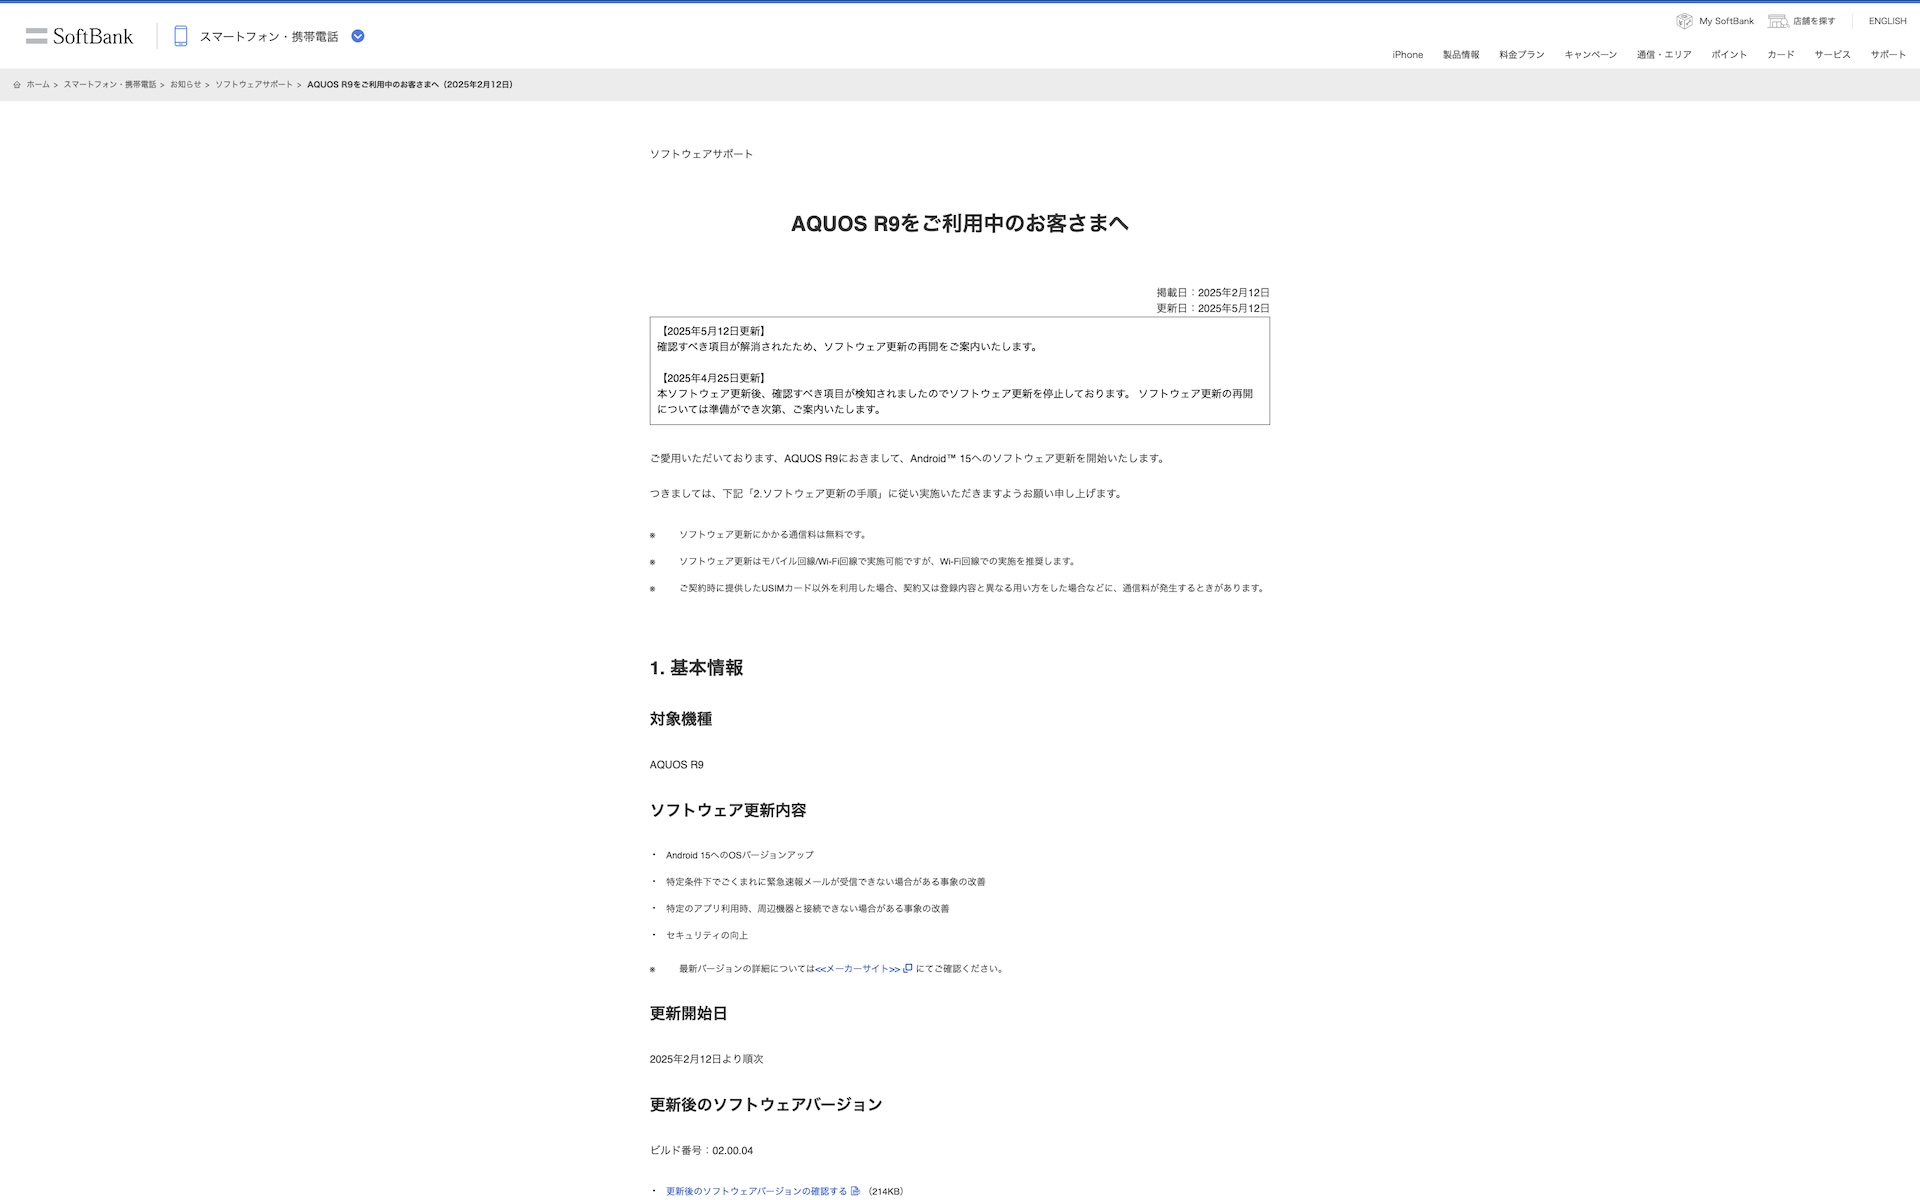Go to ソフトウェアサポート breadcrumb link
The height and width of the screenshot is (1200, 1920).
[254, 85]
